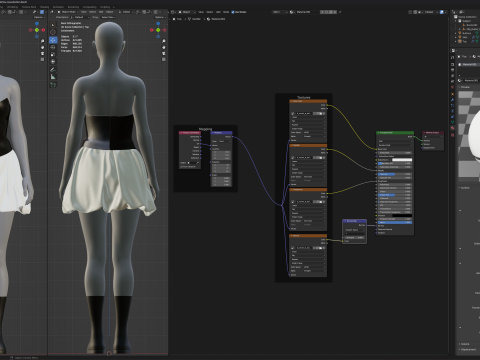Select the Annotate pencil tool
480x360 pixels.
click(53, 70)
